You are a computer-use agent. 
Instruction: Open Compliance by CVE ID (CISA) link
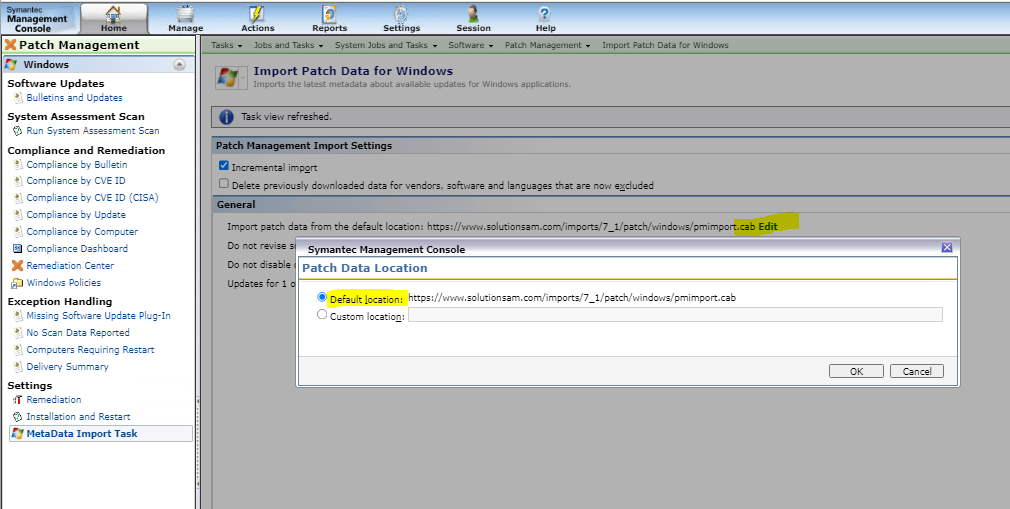click(x=92, y=198)
